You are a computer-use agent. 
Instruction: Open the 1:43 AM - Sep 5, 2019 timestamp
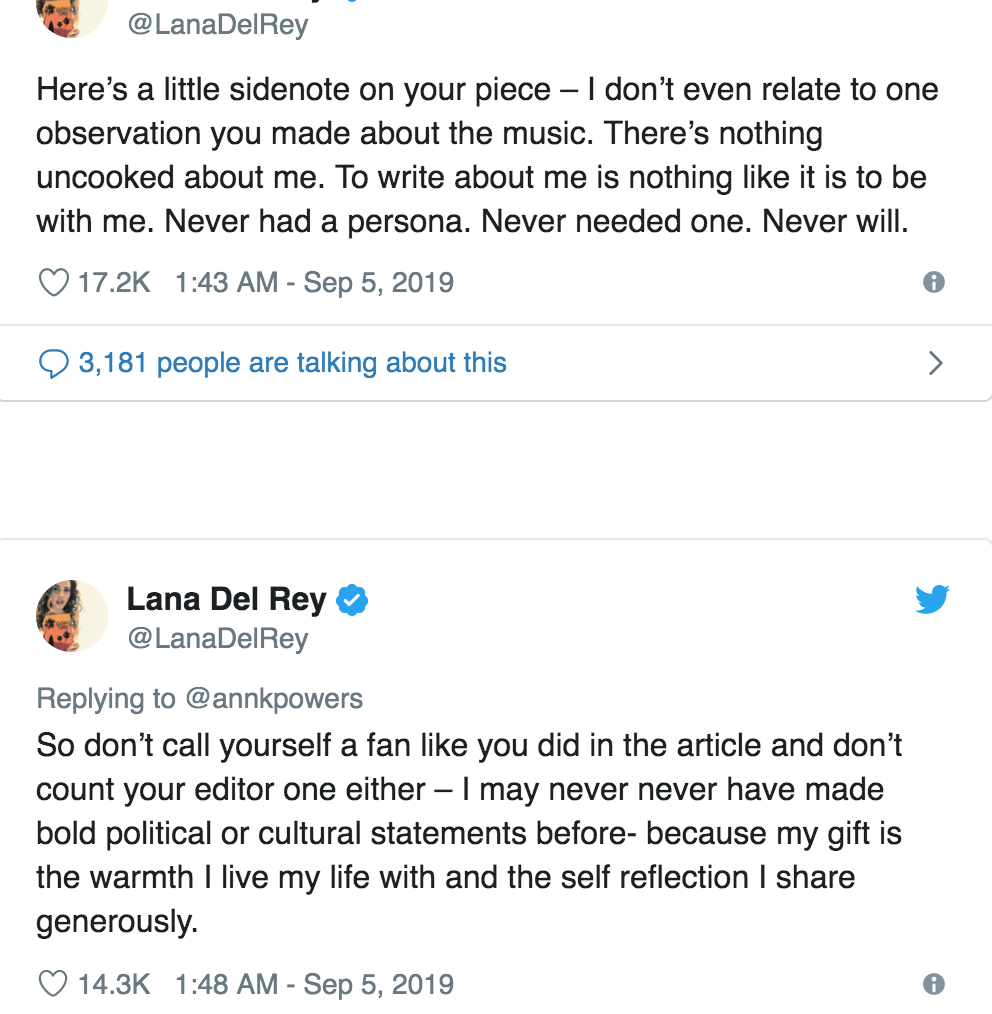(314, 283)
